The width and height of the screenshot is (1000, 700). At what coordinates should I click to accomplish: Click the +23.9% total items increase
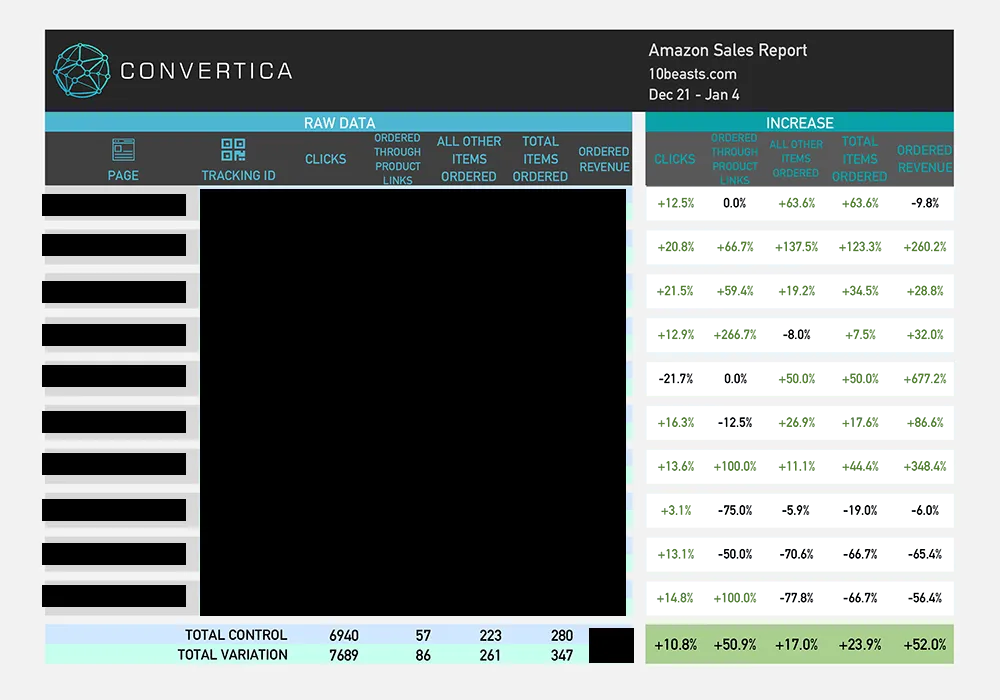(860, 645)
